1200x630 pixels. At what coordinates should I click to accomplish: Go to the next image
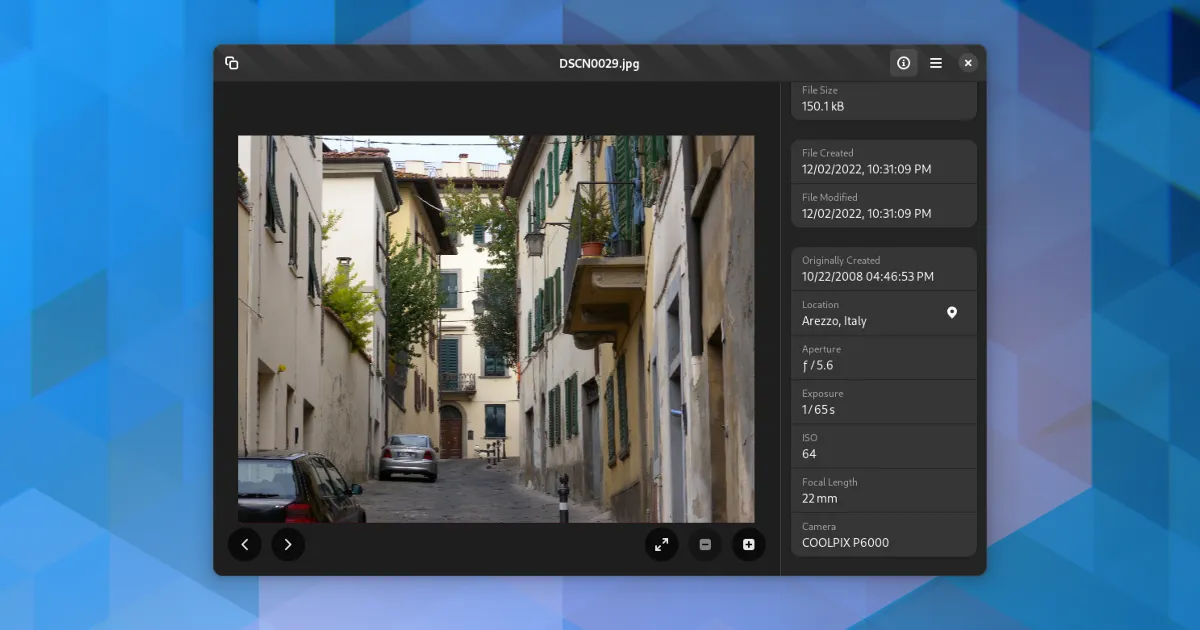[x=288, y=544]
